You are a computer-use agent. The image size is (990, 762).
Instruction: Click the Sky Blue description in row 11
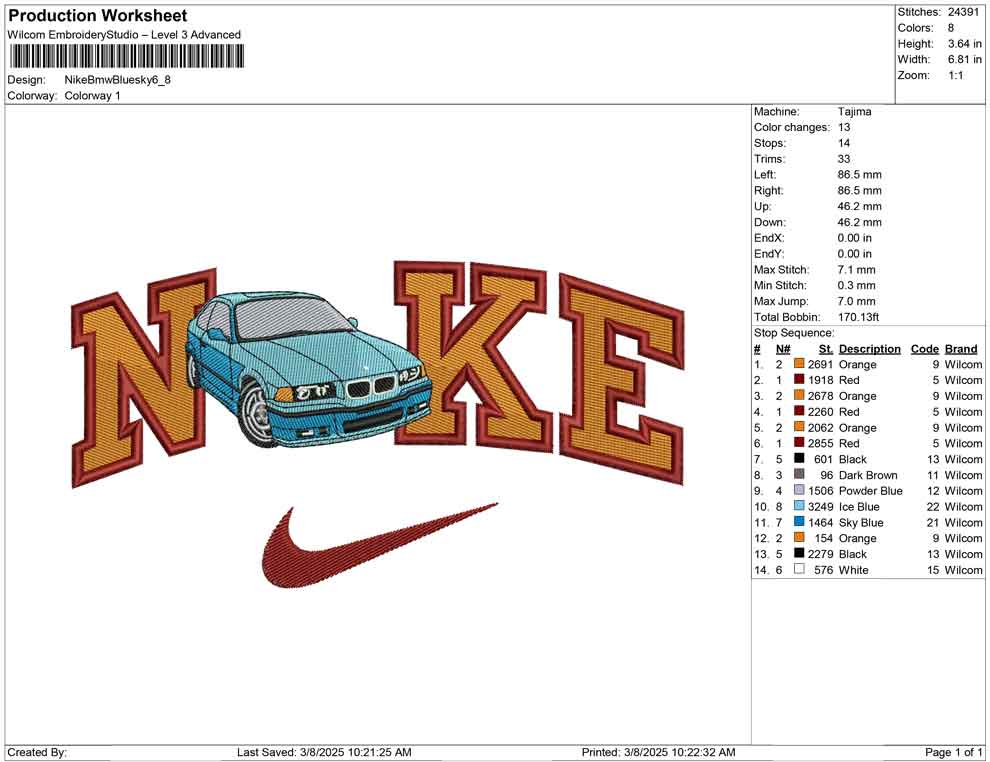pyautogui.click(x=861, y=522)
